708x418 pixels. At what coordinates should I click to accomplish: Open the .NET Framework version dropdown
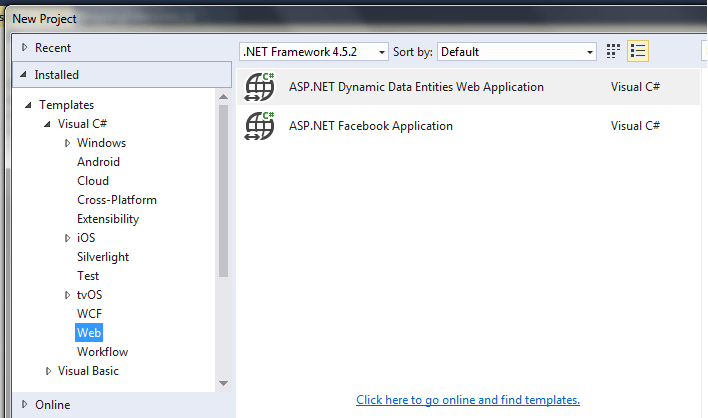coord(314,51)
